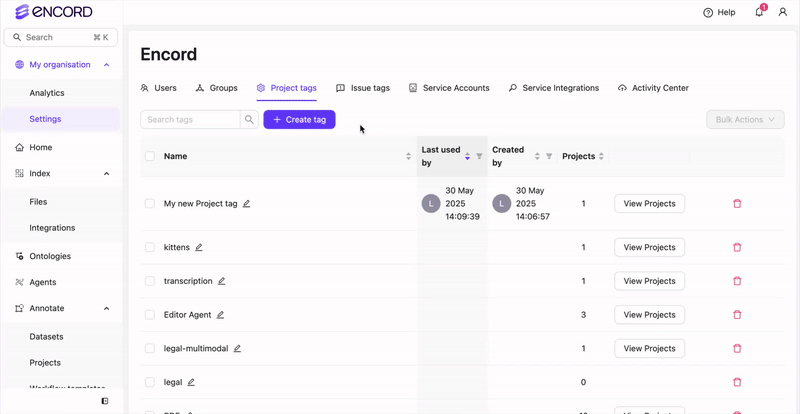The width and height of the screenshot is (800, 414).
Task: Open the Bulk Actions dropdown
Action: (x=745, y=119)
